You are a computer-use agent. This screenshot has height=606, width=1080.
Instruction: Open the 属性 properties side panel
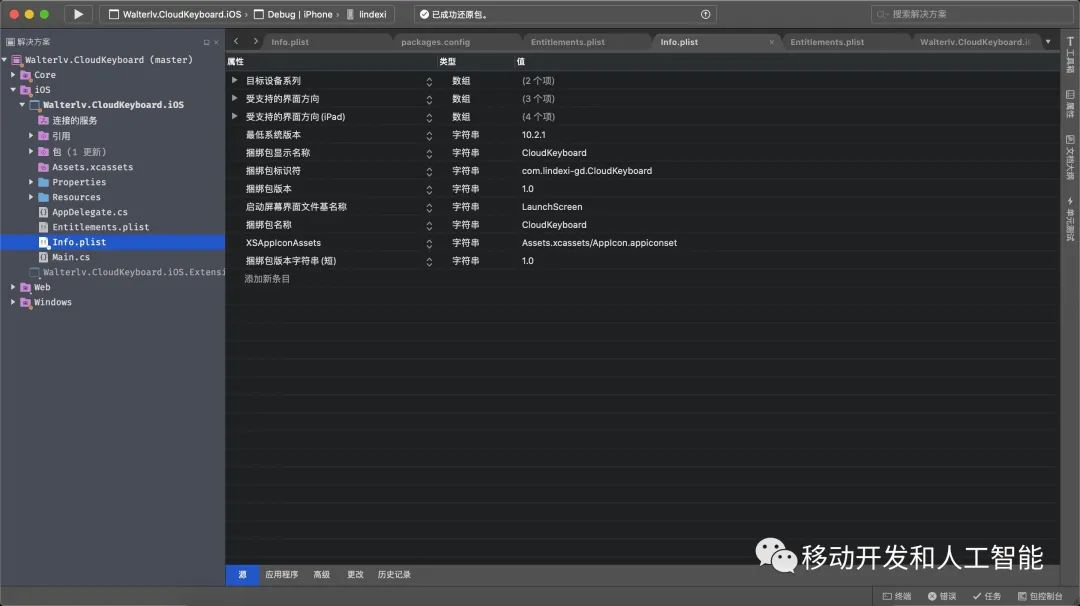[x=1070, y=103]
